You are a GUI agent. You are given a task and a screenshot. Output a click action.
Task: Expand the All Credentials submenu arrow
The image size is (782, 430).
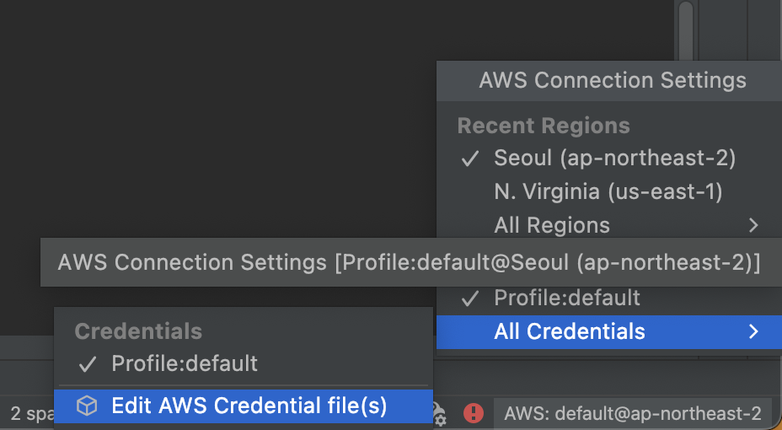[754, 331]
